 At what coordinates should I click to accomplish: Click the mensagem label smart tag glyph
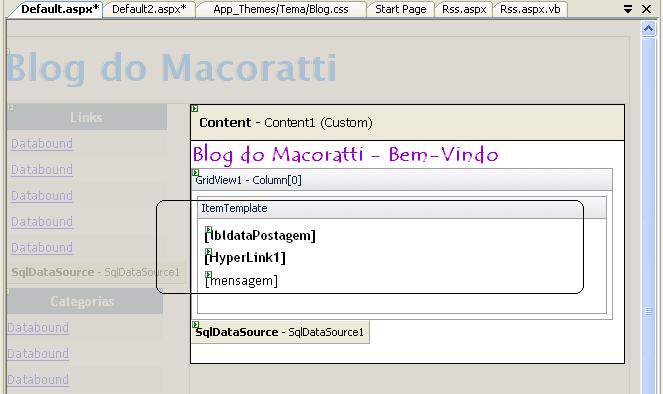coord(208,274)
